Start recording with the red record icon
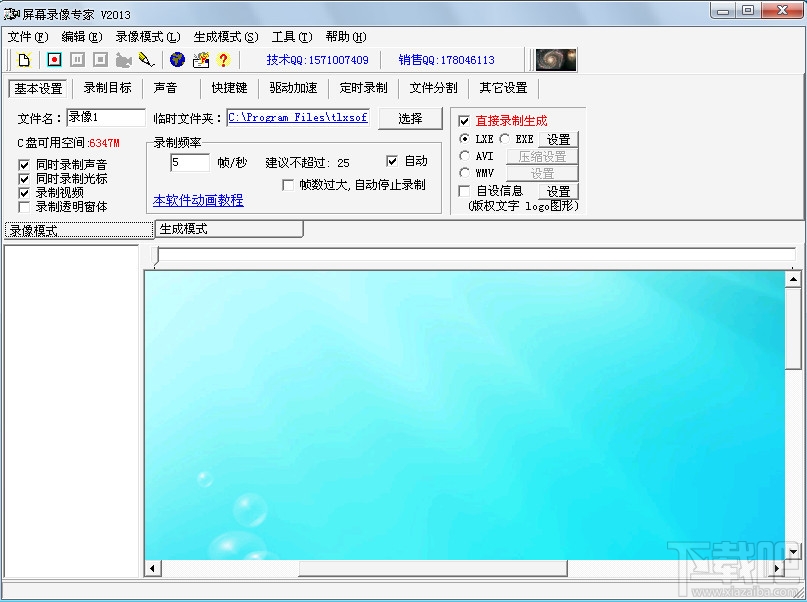The image size is (807, 602). 54,60
